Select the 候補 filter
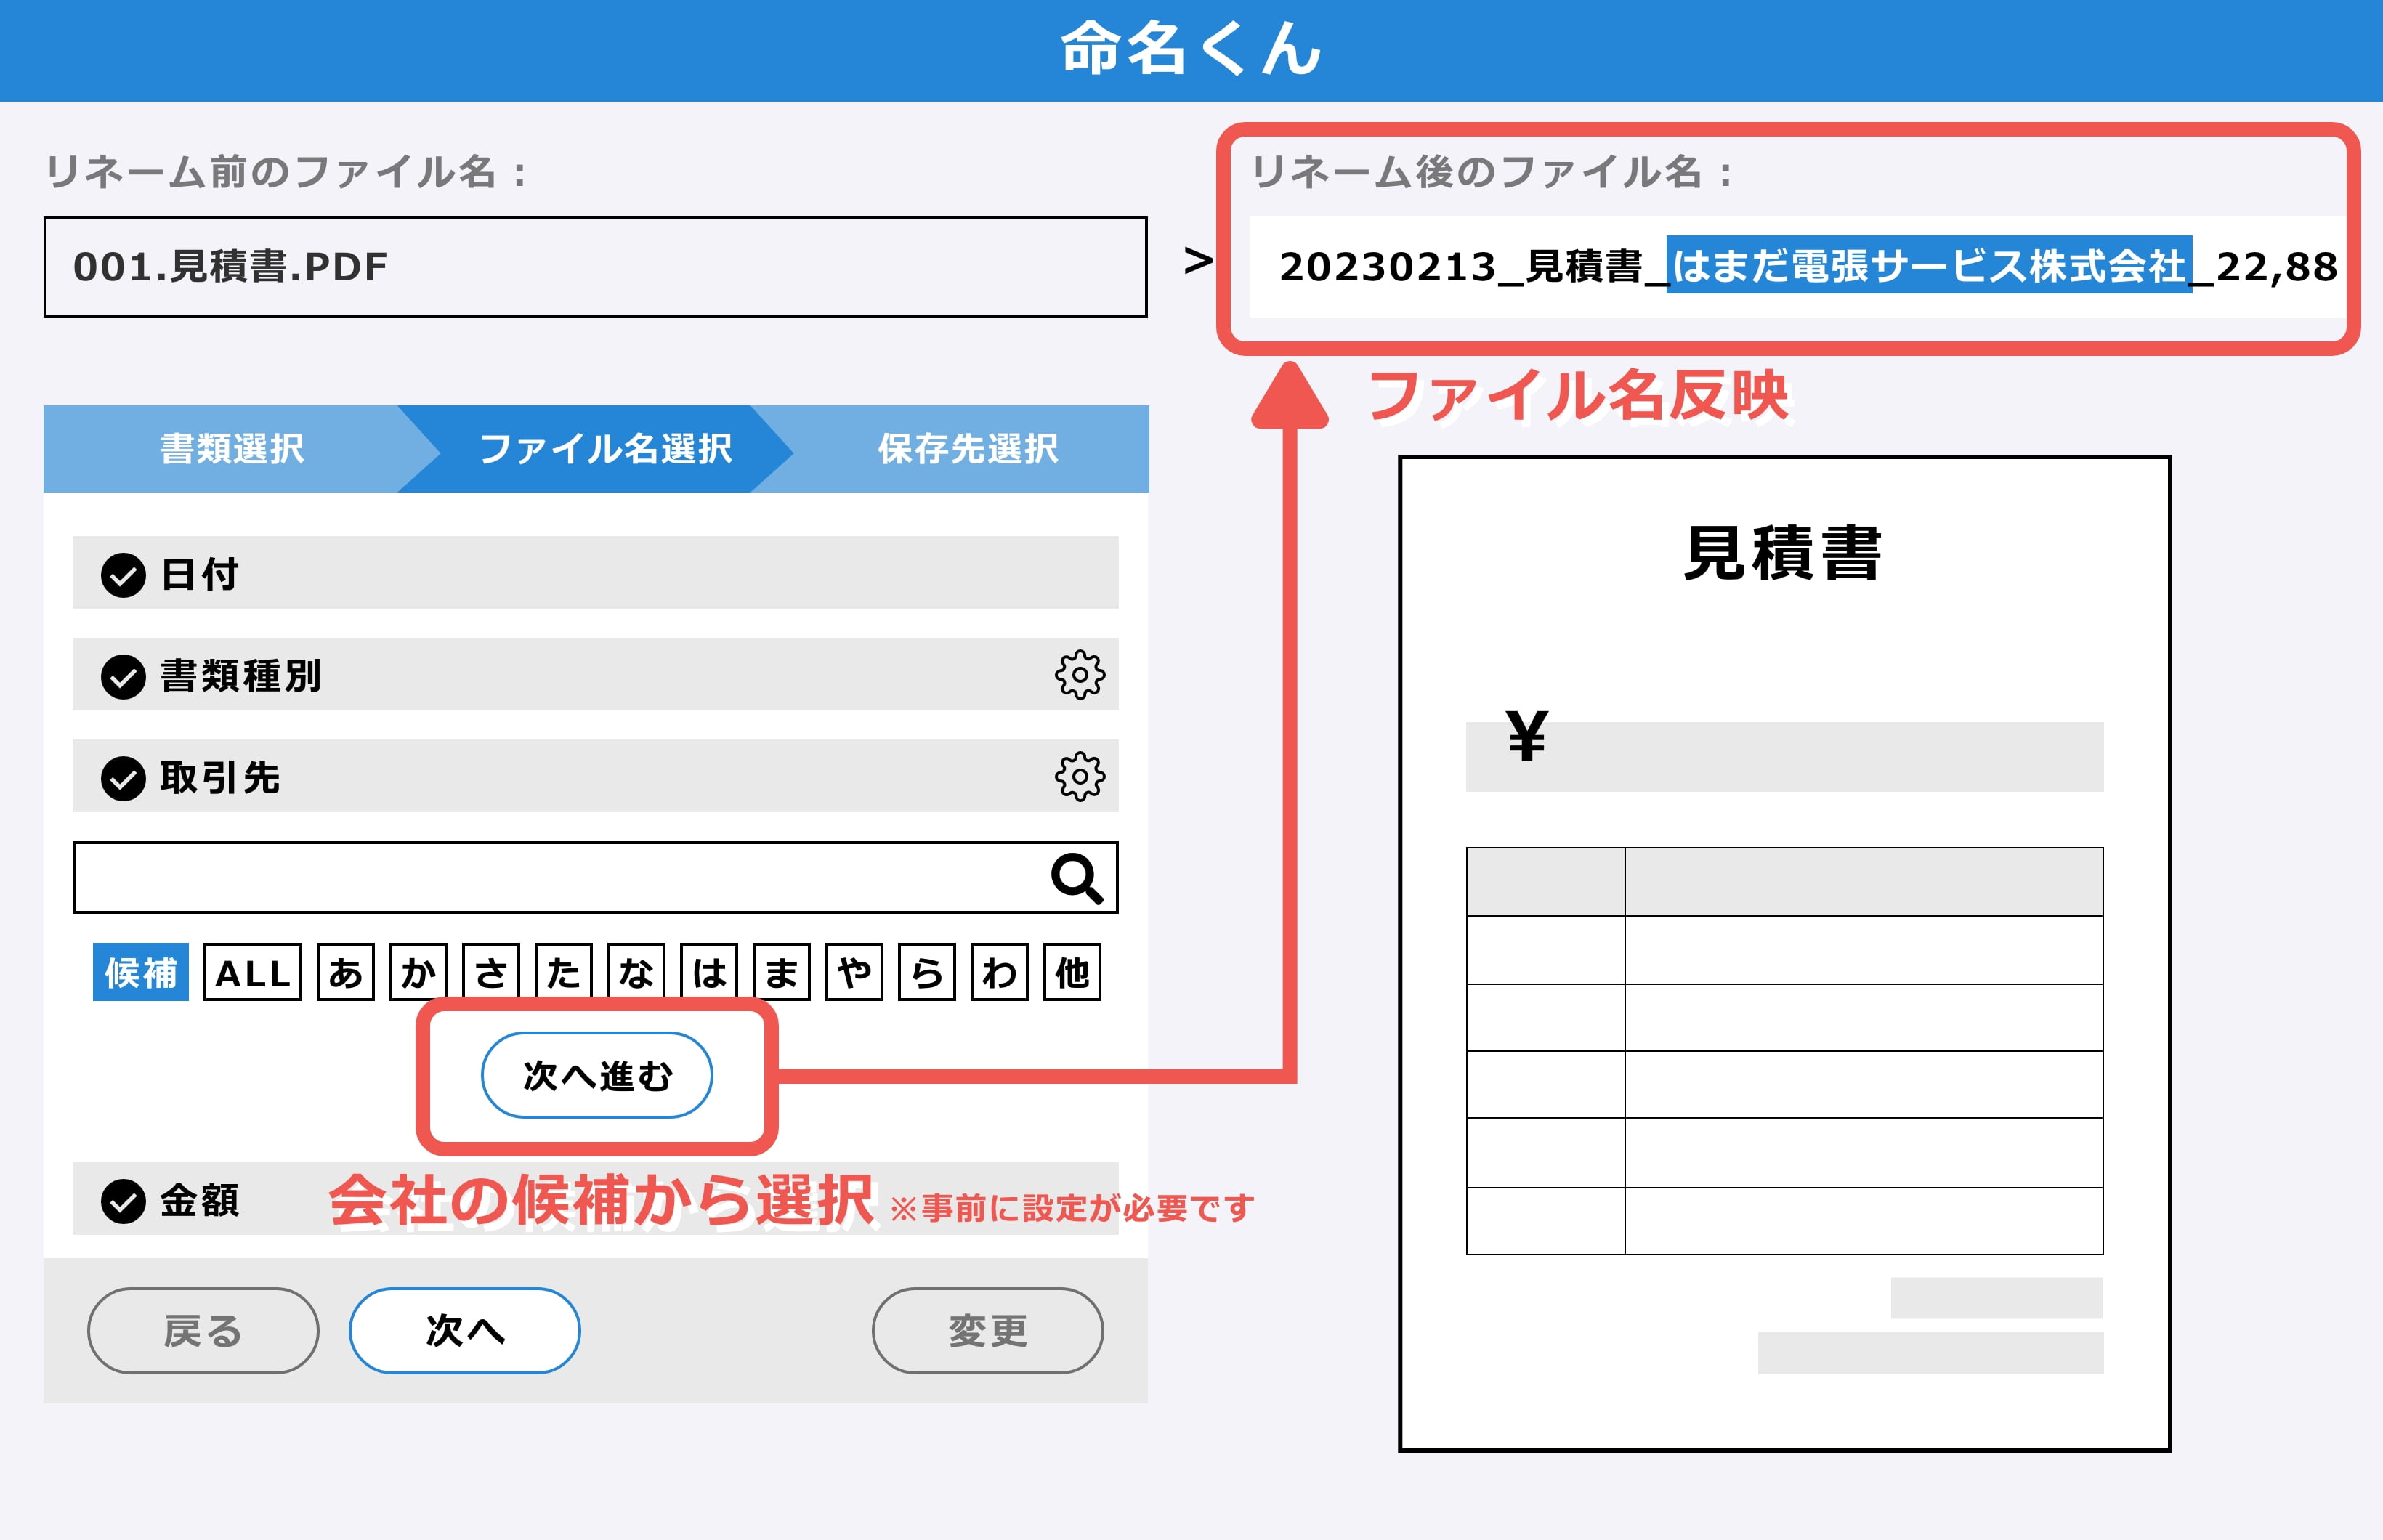2383x1540 pixels. pos(141,972)
